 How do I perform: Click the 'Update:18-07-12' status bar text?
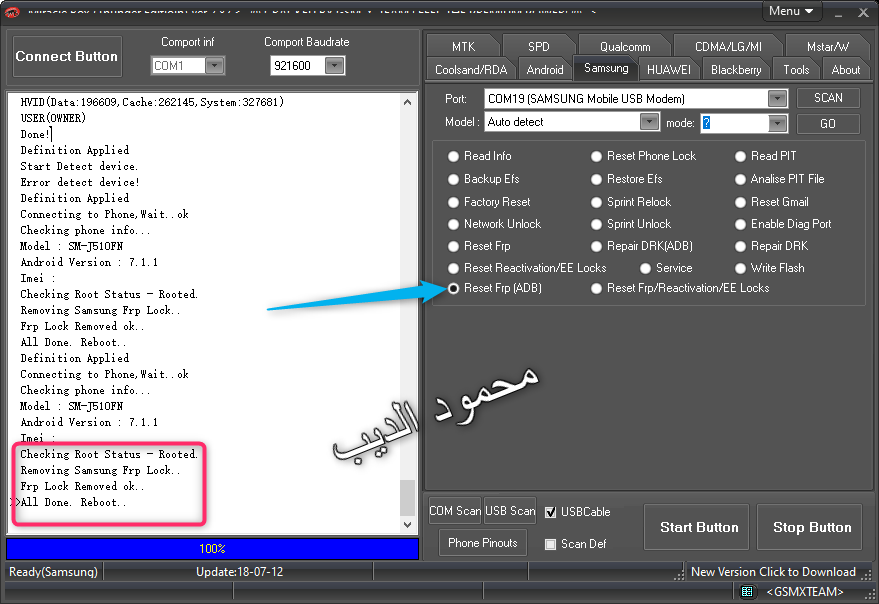239,572
